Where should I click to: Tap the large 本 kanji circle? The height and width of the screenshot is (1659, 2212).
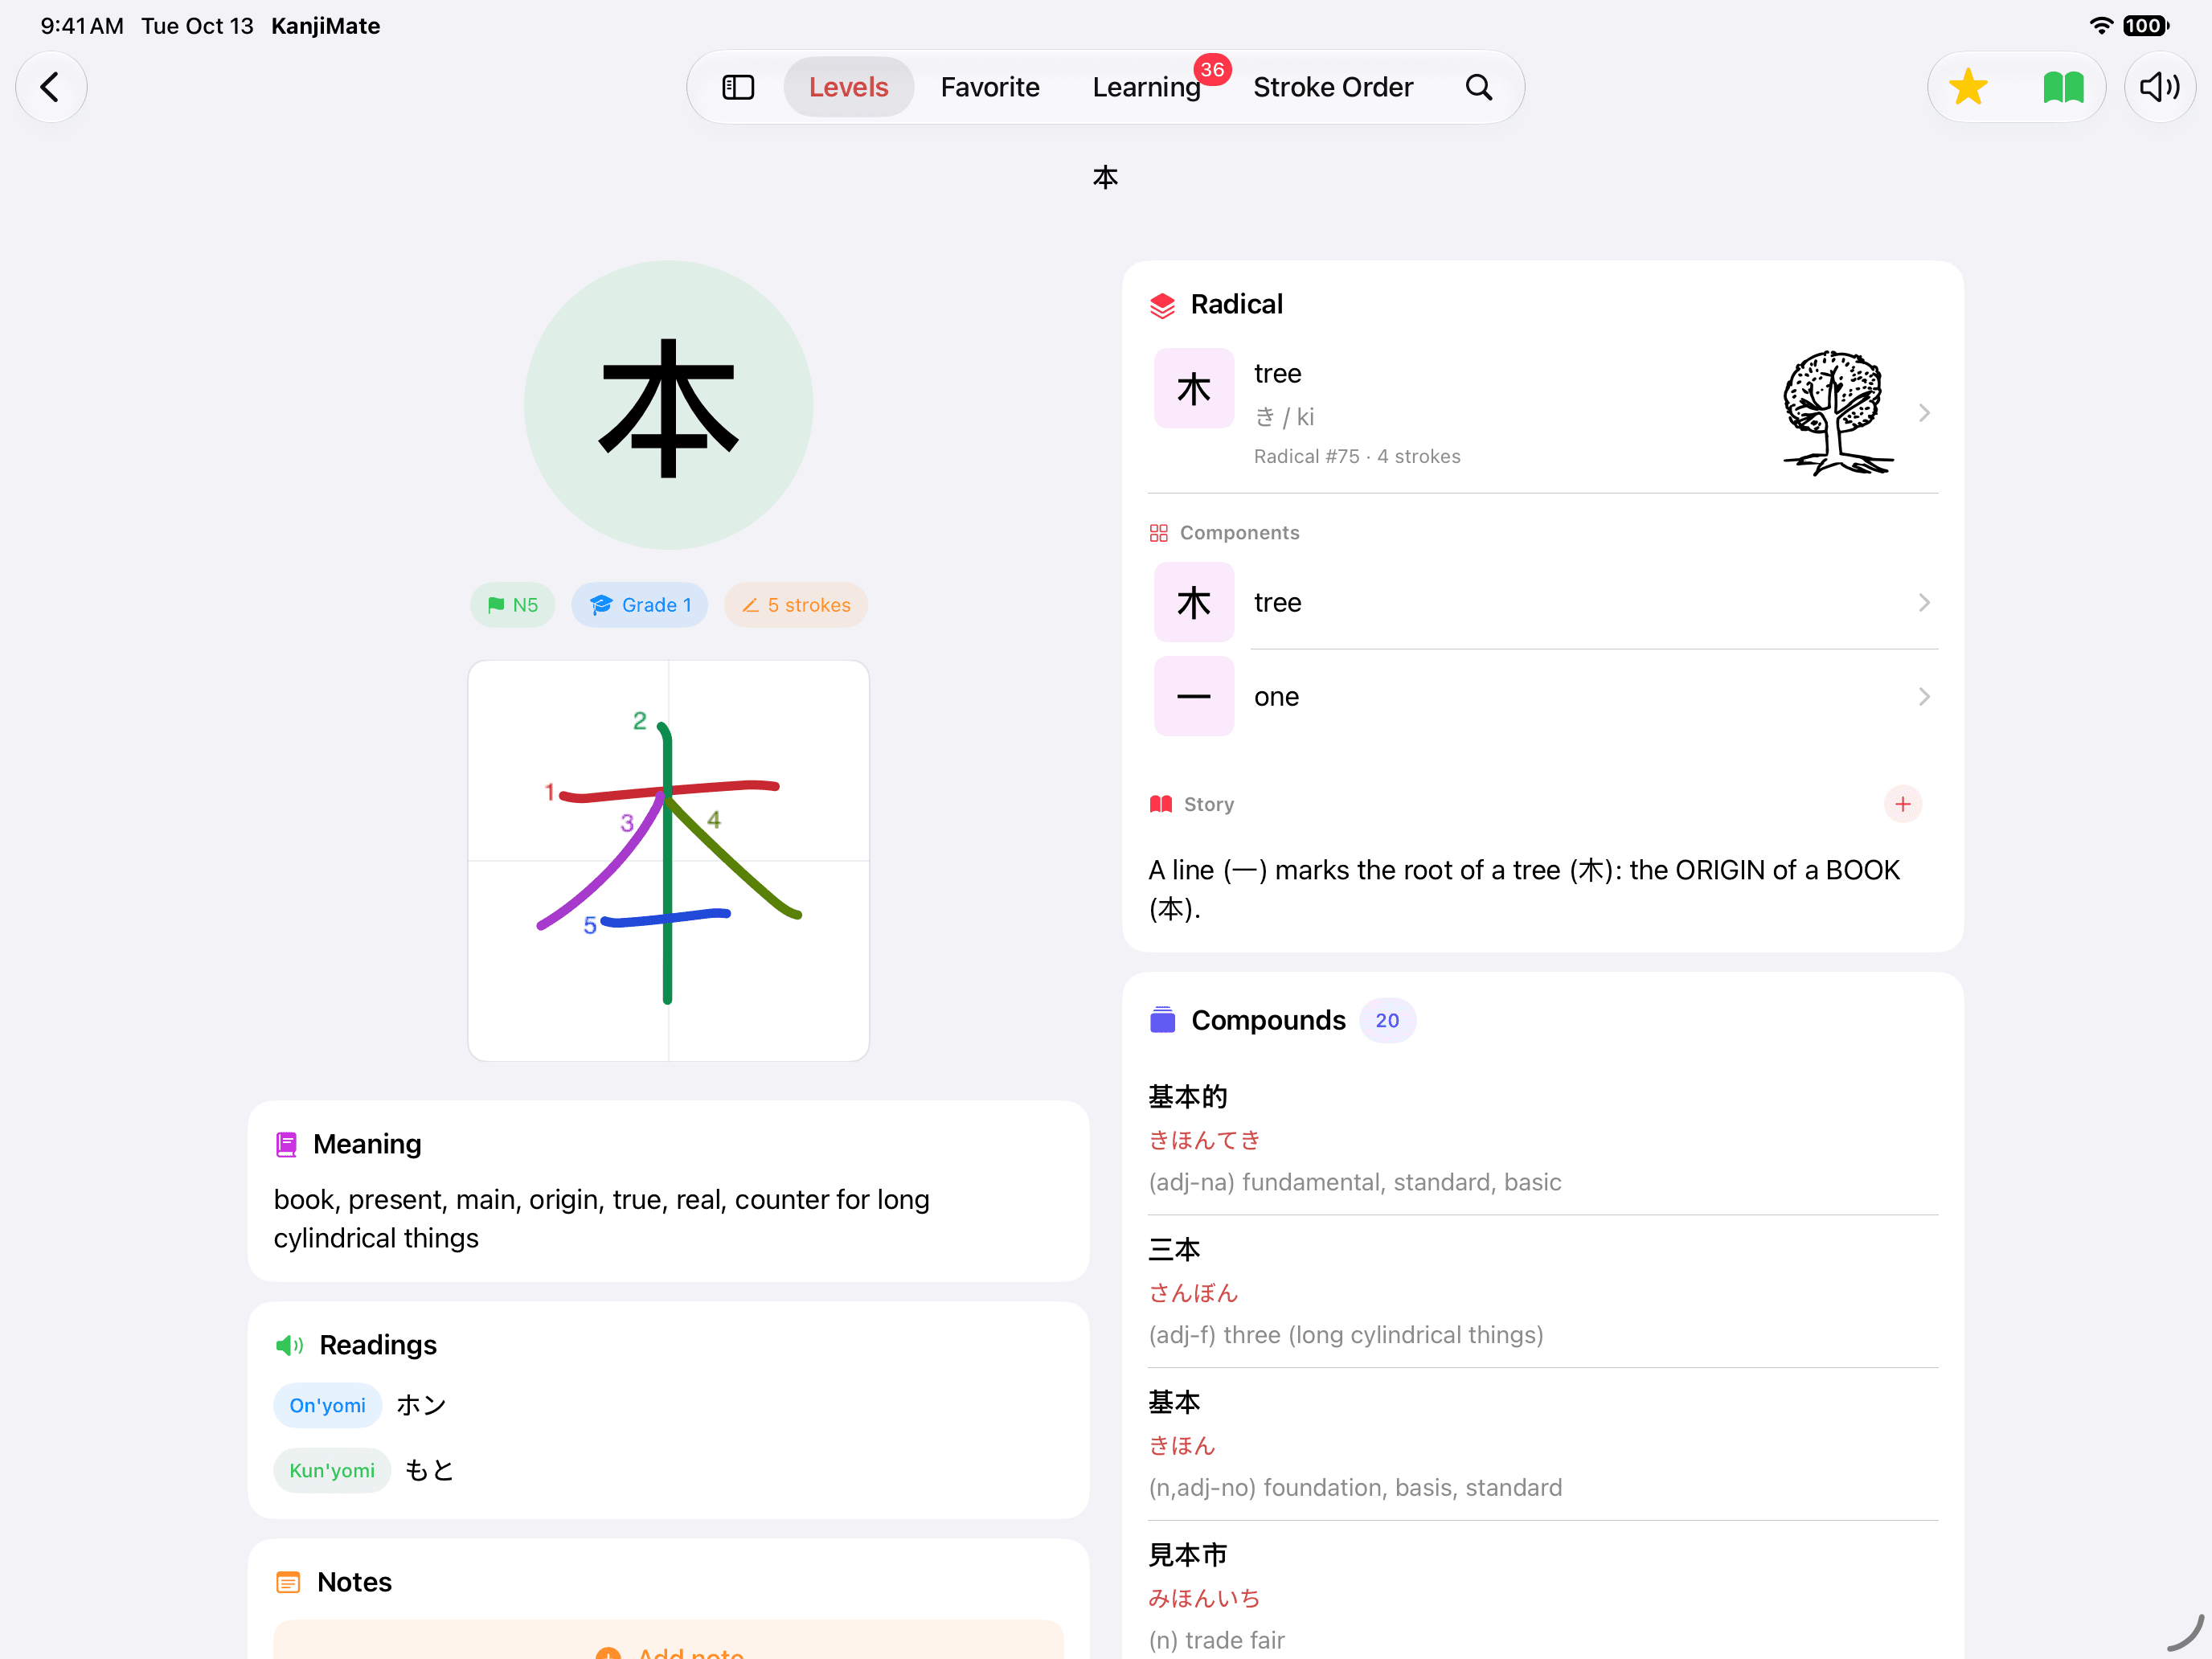click(668, 405)
